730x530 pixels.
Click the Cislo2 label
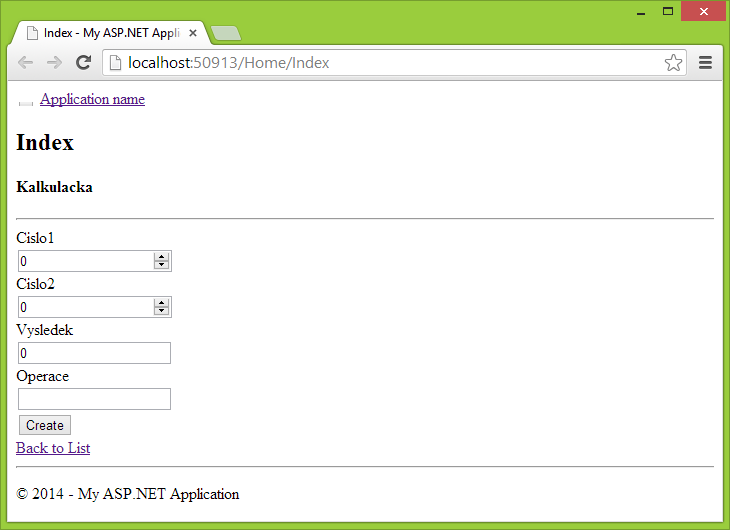tap(35, 284)
